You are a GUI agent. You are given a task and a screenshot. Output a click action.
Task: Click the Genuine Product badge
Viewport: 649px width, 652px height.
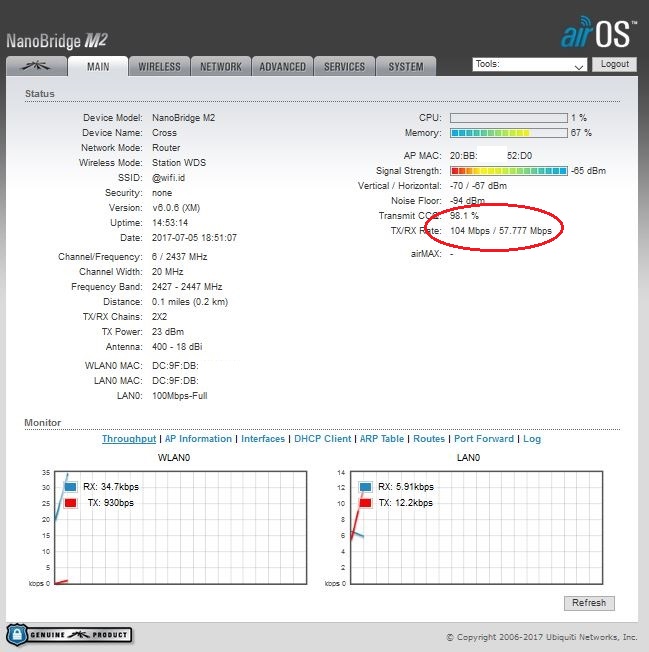(69, 635)
